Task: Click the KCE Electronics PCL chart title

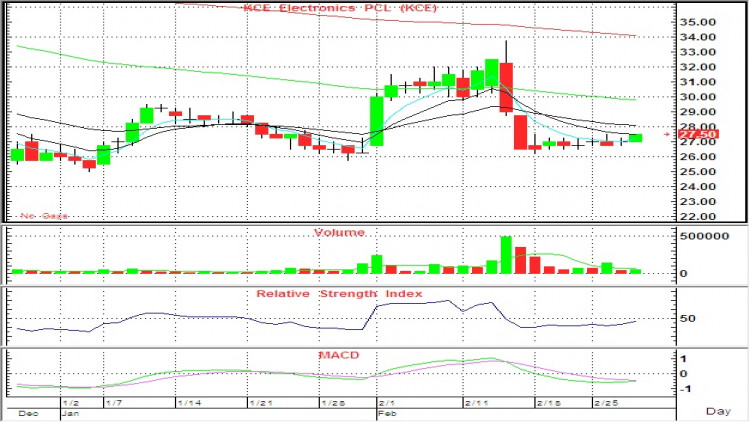Action: (326, 9)
